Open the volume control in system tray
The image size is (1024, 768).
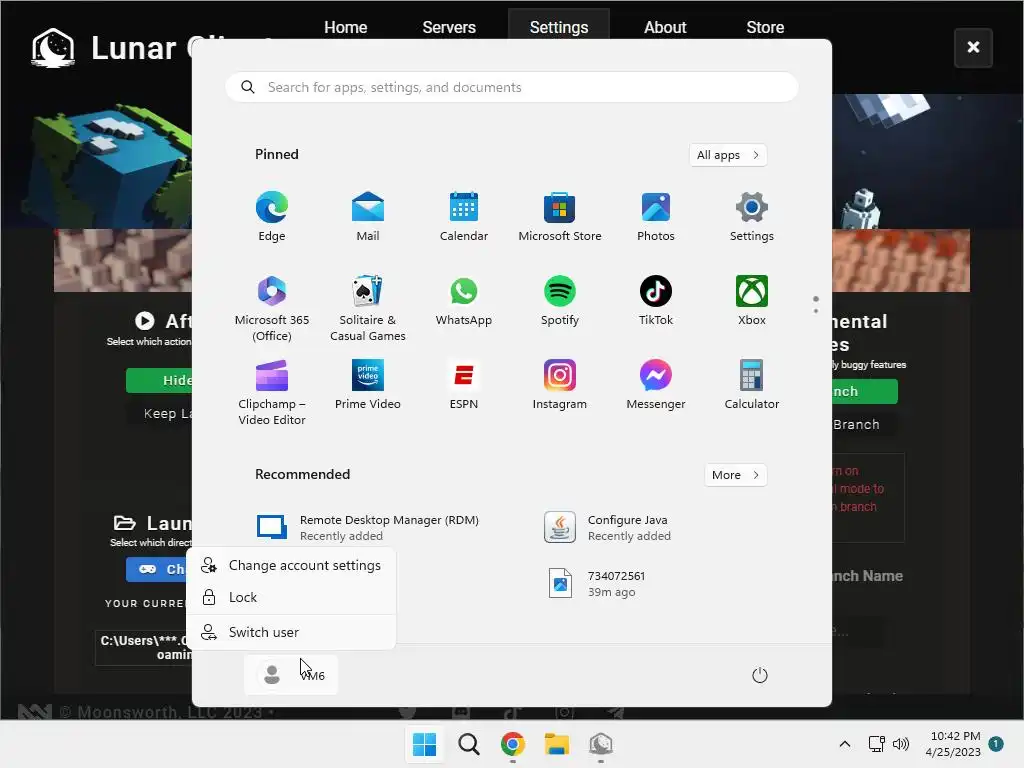tap(901, 744)
